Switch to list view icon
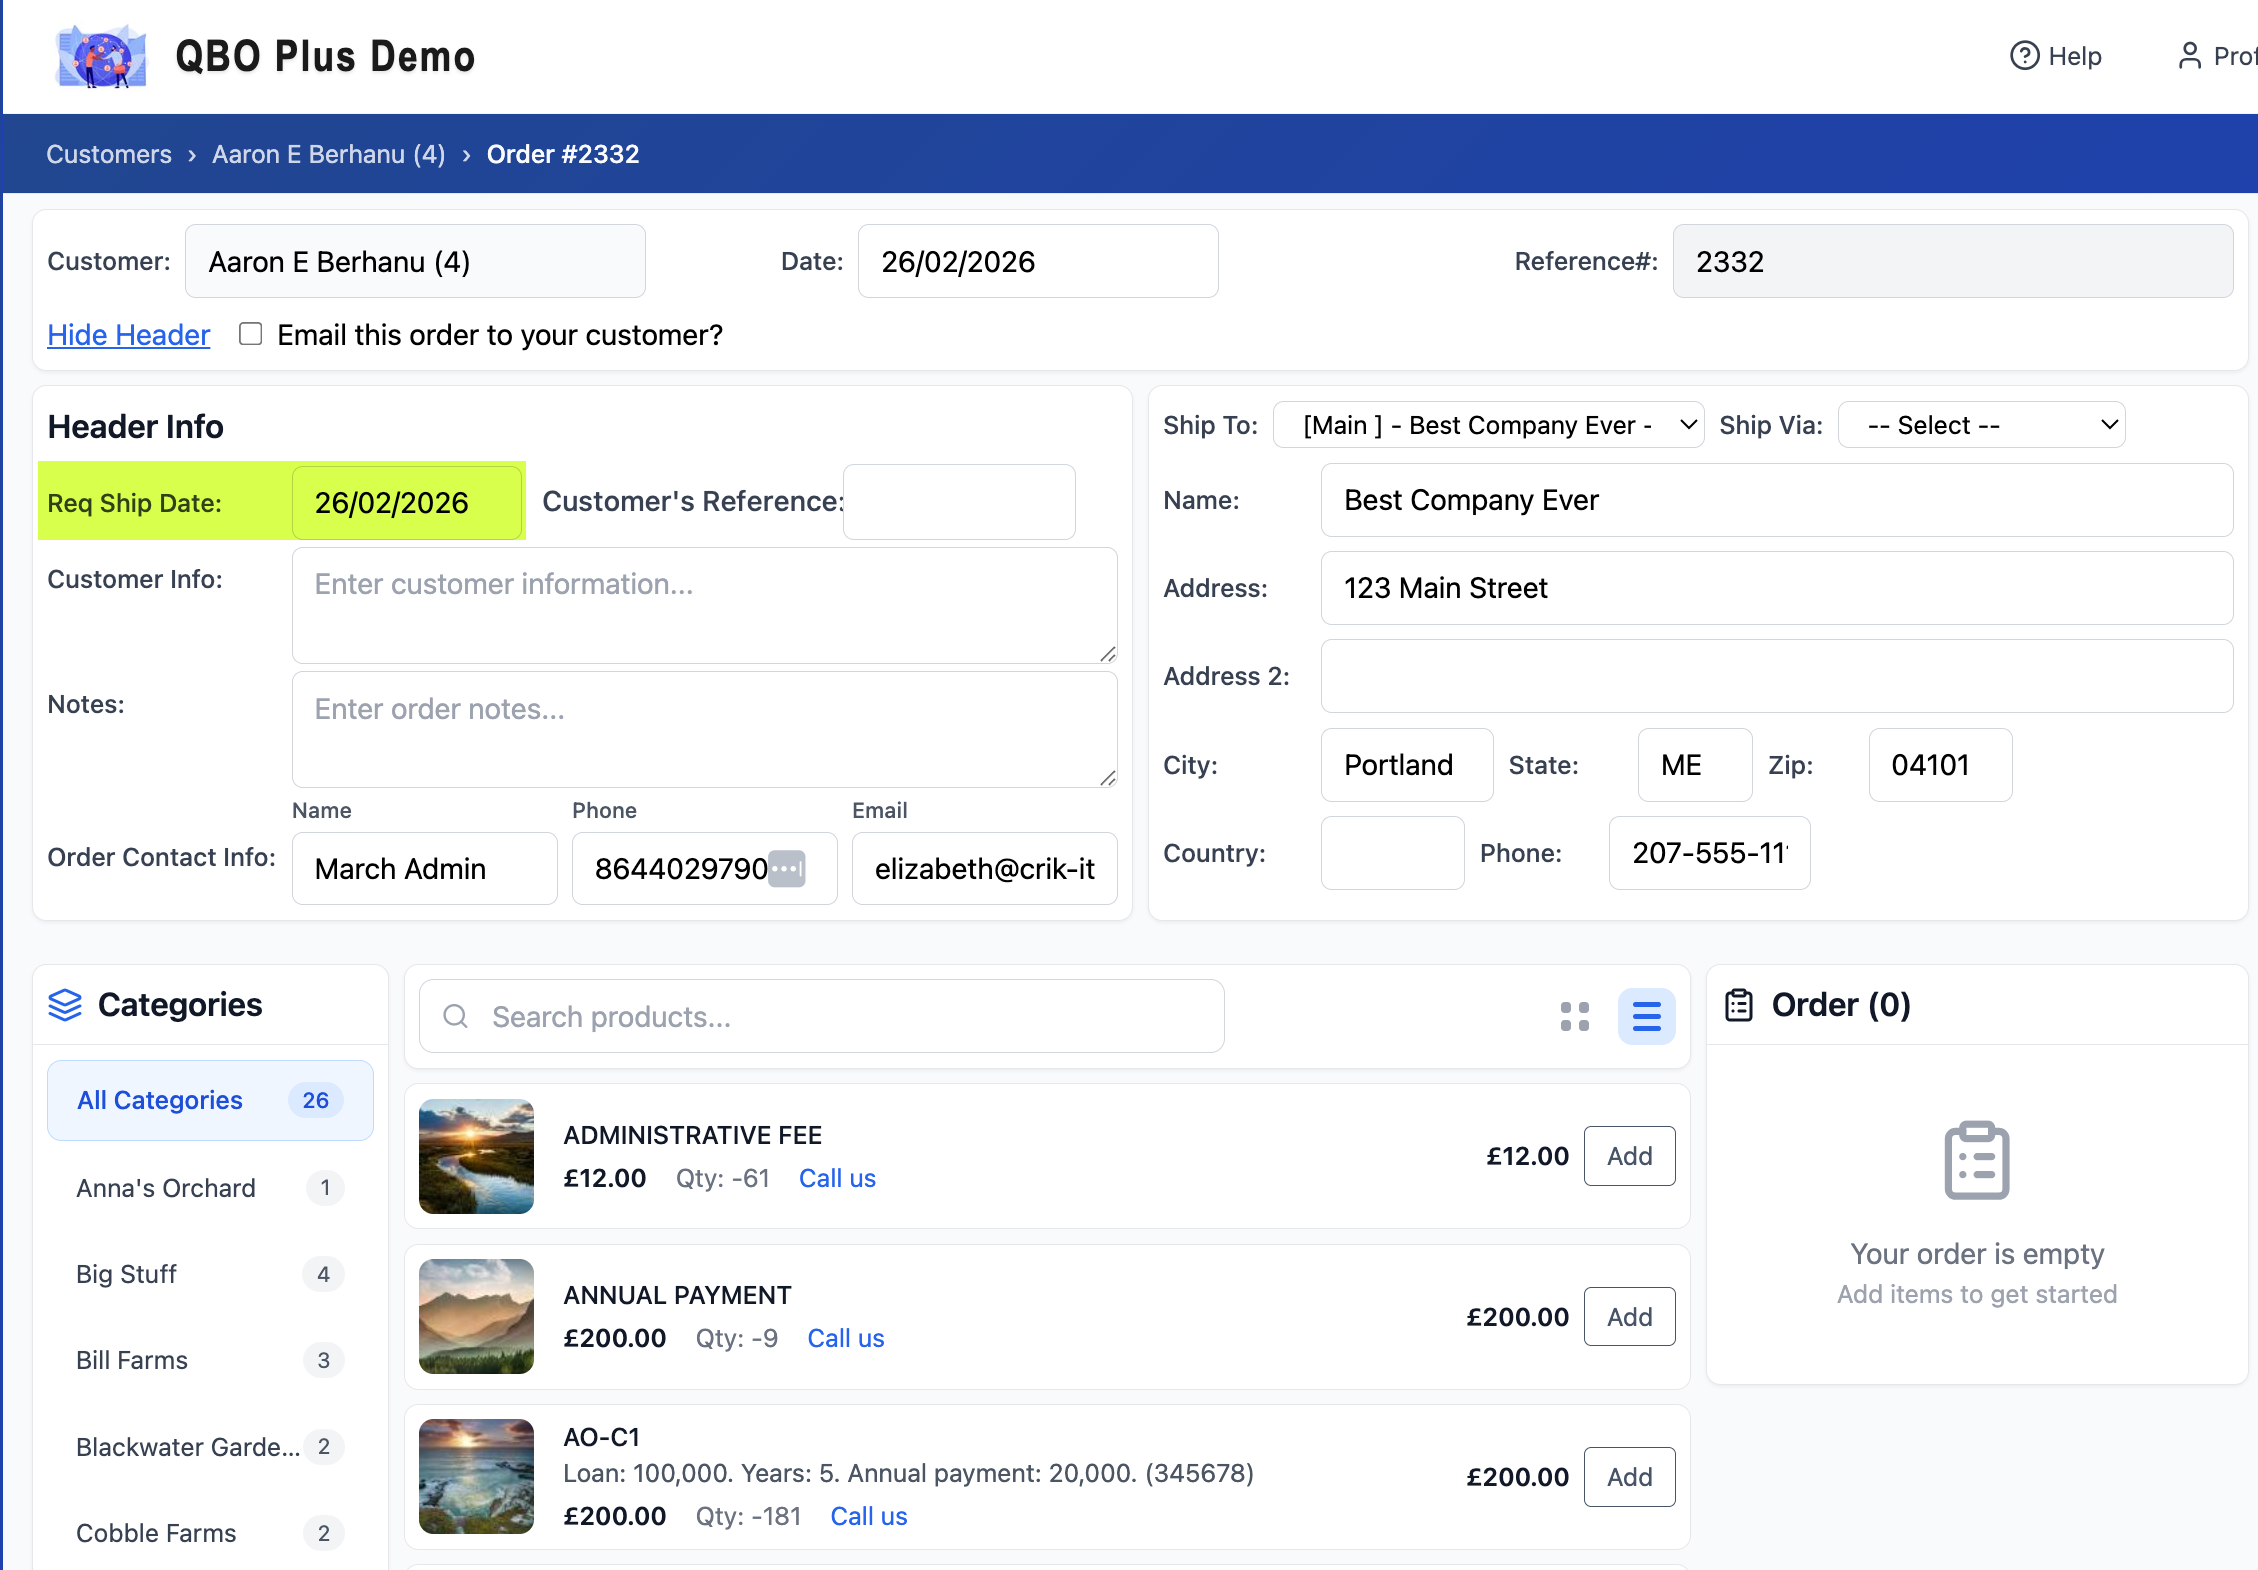This screenshot has height=1570, width=2258. click(x=1646, y=1016)
